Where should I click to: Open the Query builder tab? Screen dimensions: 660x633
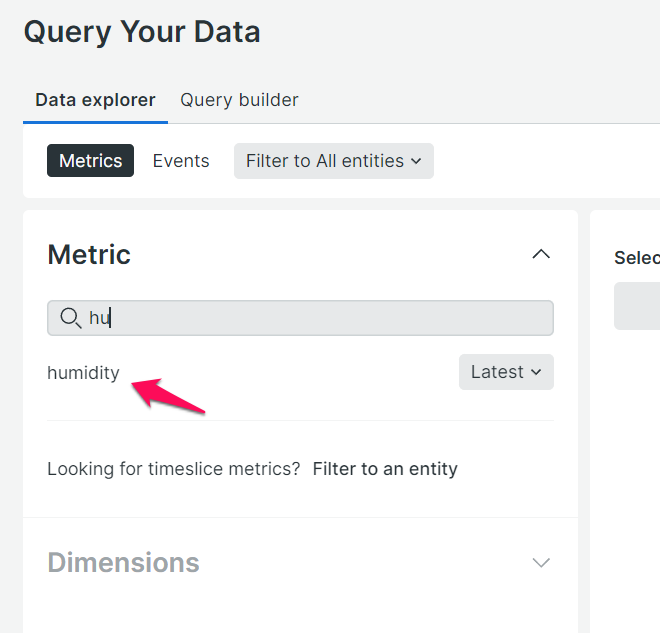coord(239,100)
